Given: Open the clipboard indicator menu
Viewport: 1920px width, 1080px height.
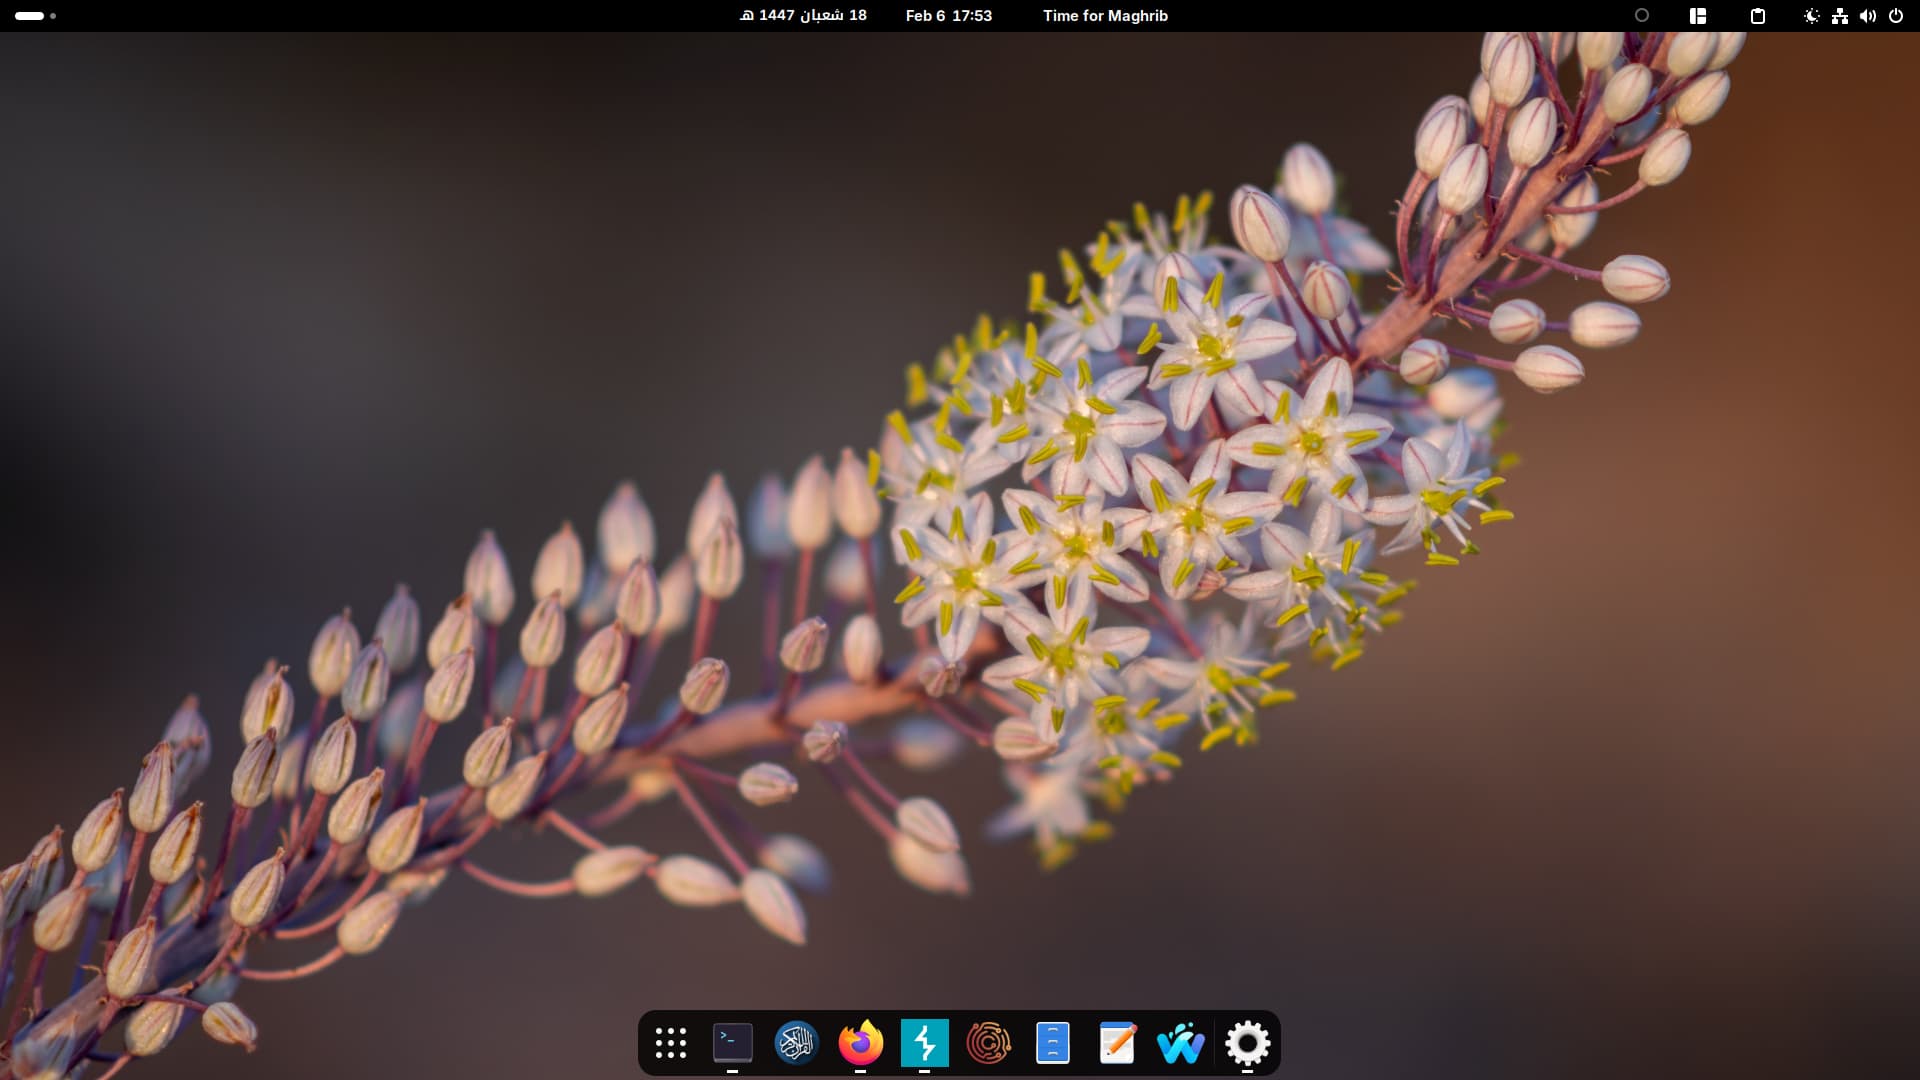Looking at the screenshot, I should click(x=1758, y=16).
